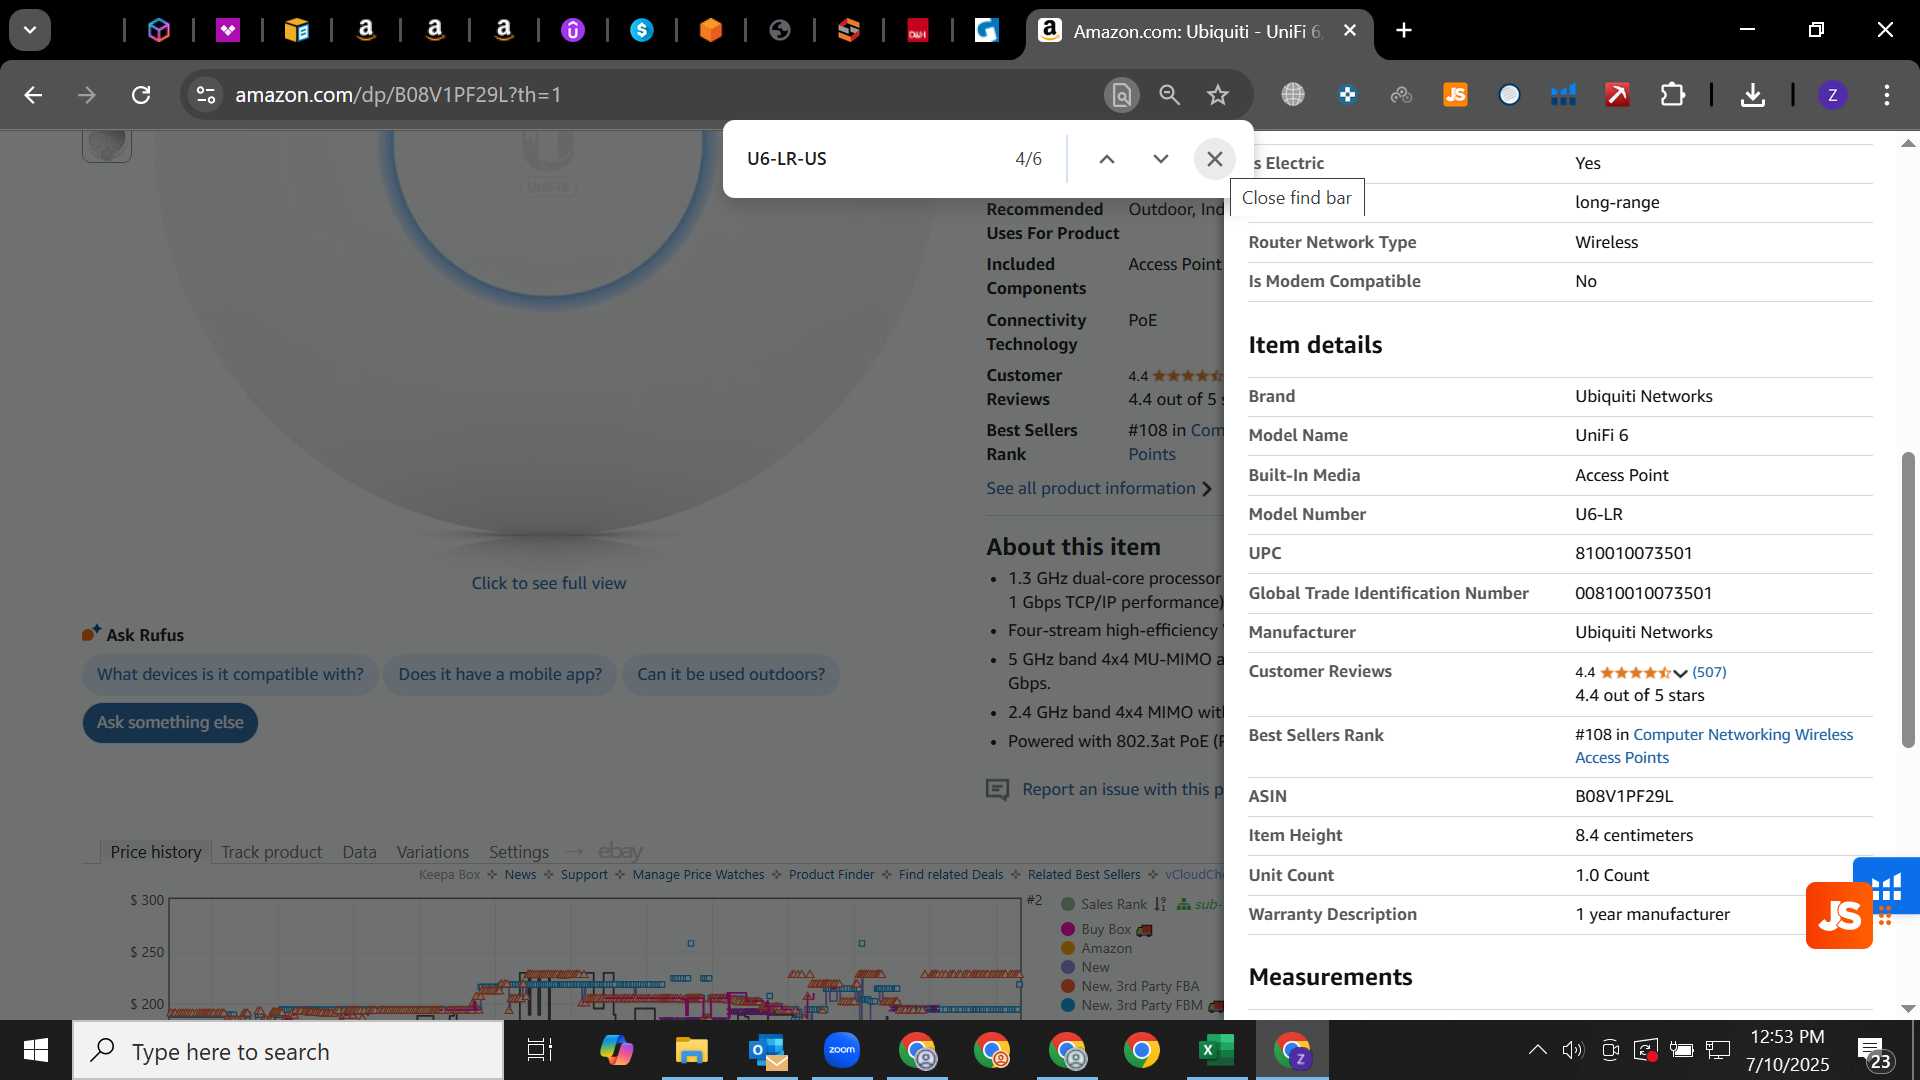Screen dimensions: 1920x1080
Task: Click See all product information
Action: 1098,488
